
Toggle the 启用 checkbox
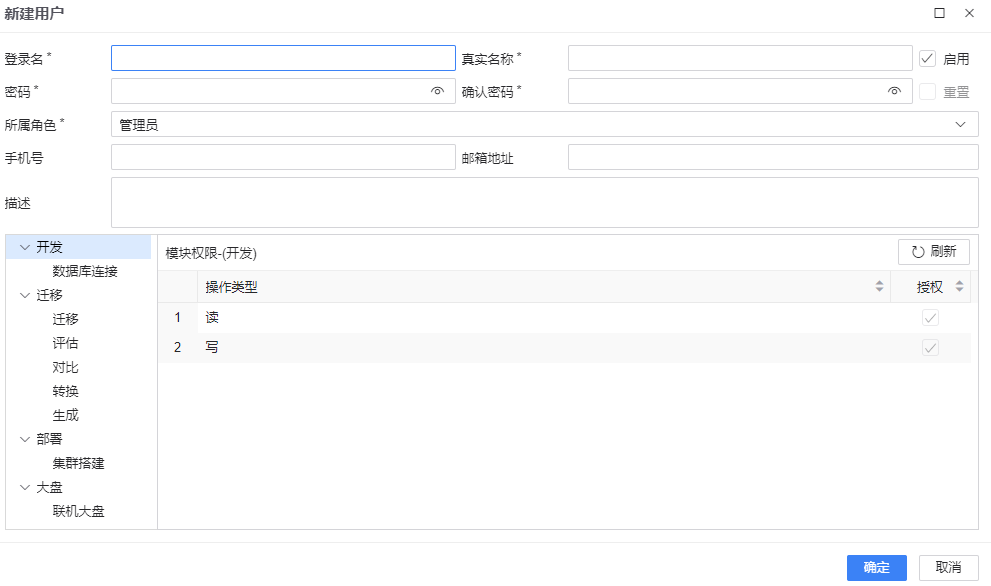point(927,59)
